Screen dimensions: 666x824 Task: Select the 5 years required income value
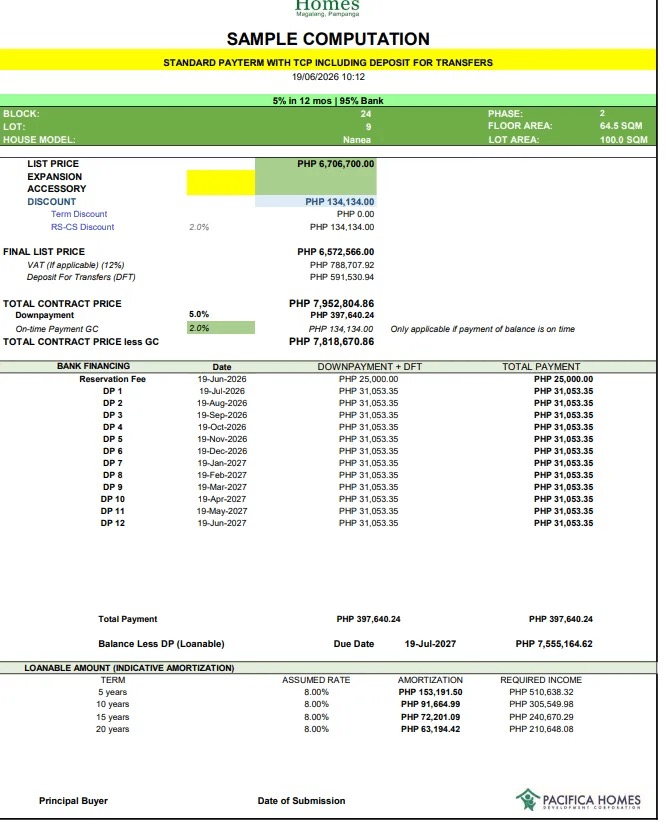click(x=541, y=692)
